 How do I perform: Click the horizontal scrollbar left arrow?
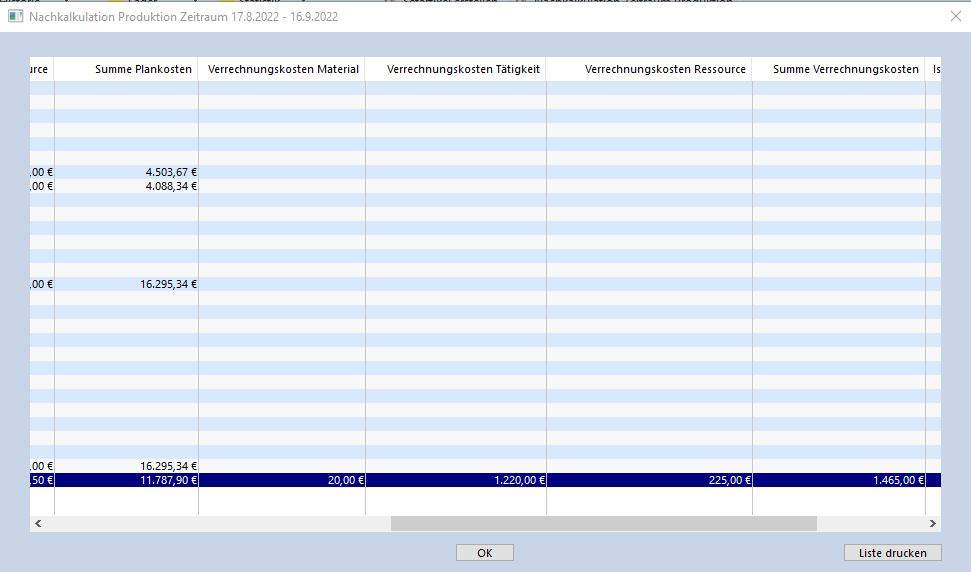(x=39, y=523)
